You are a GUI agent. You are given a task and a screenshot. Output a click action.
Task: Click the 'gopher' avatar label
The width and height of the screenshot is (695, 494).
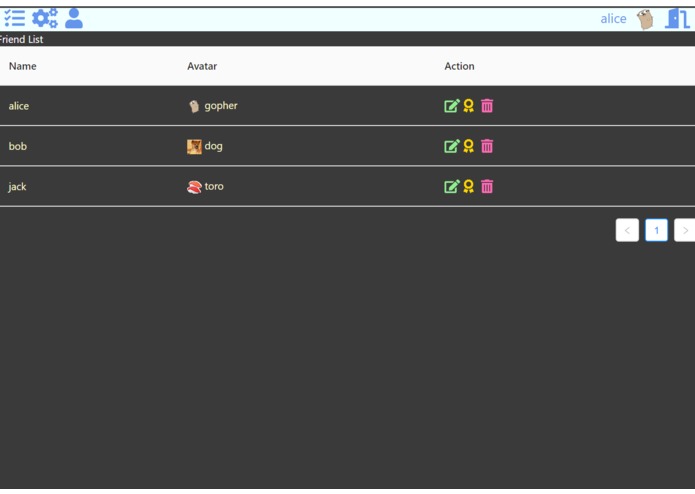(221, 106)
